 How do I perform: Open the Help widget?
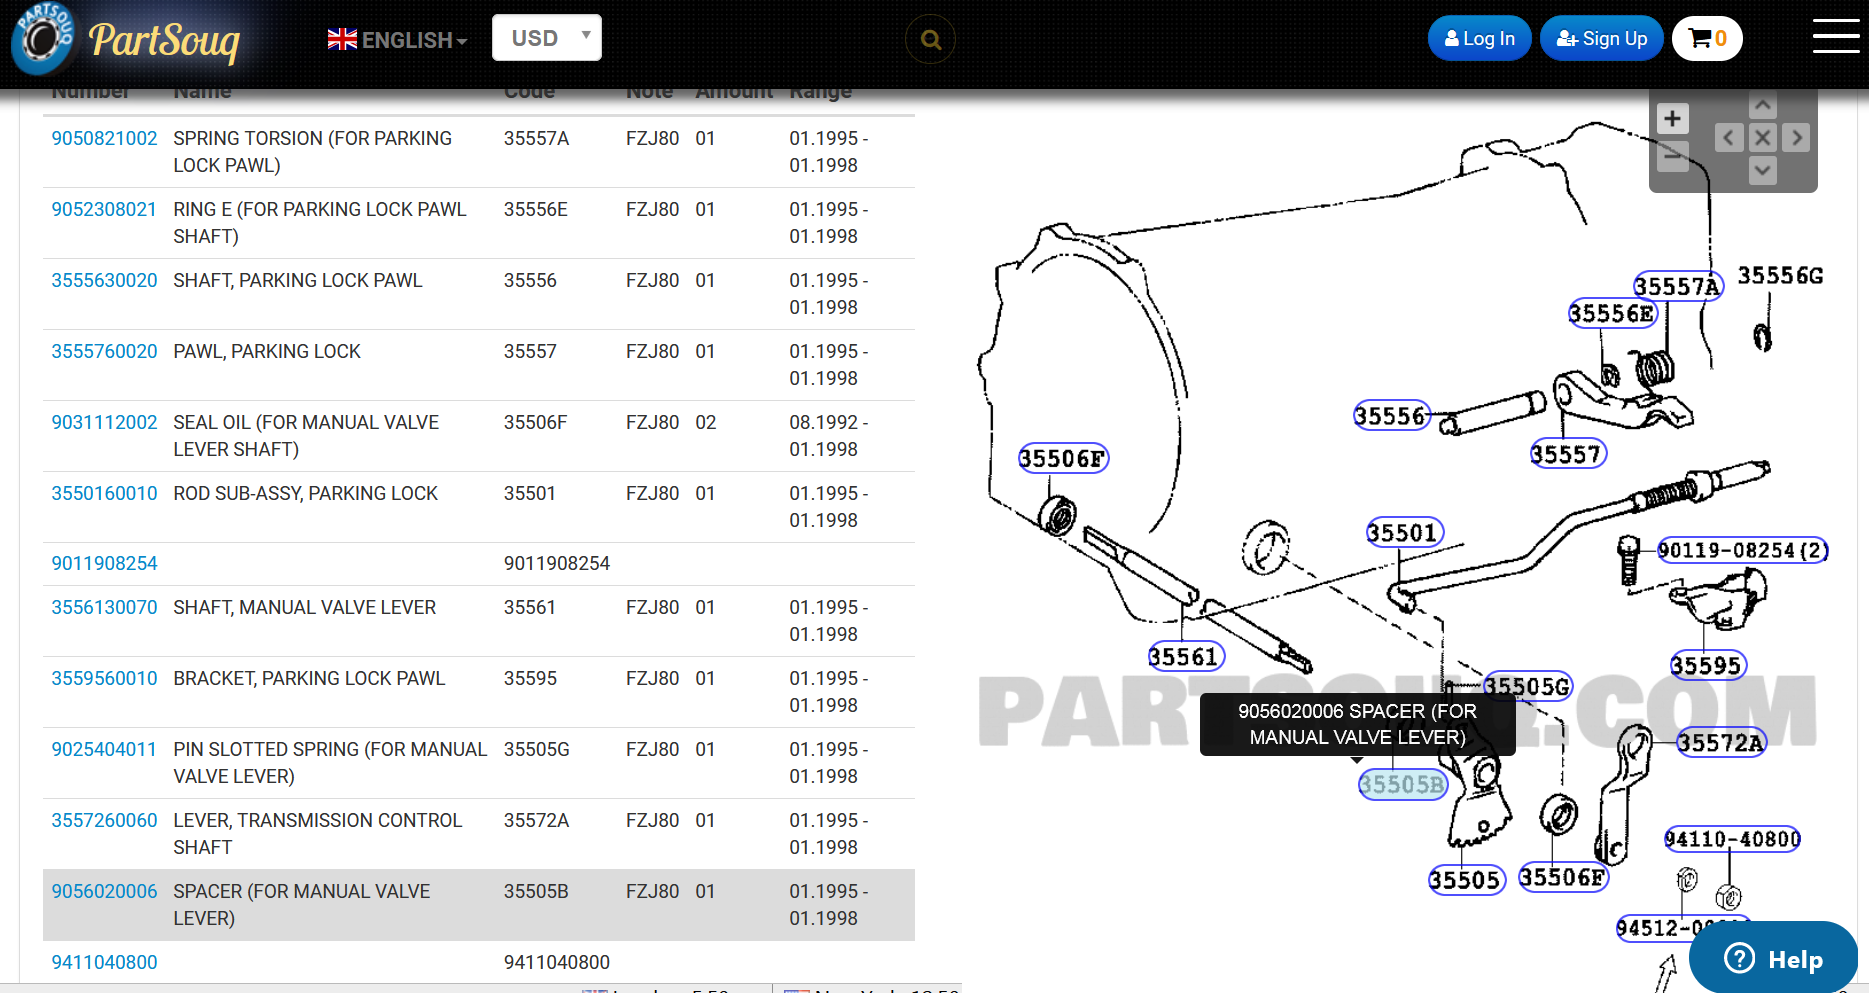pos(1773,958)
